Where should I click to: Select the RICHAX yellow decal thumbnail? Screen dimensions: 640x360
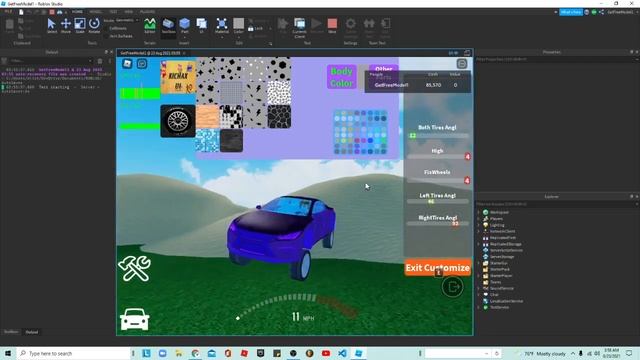[x=178, y=77]
